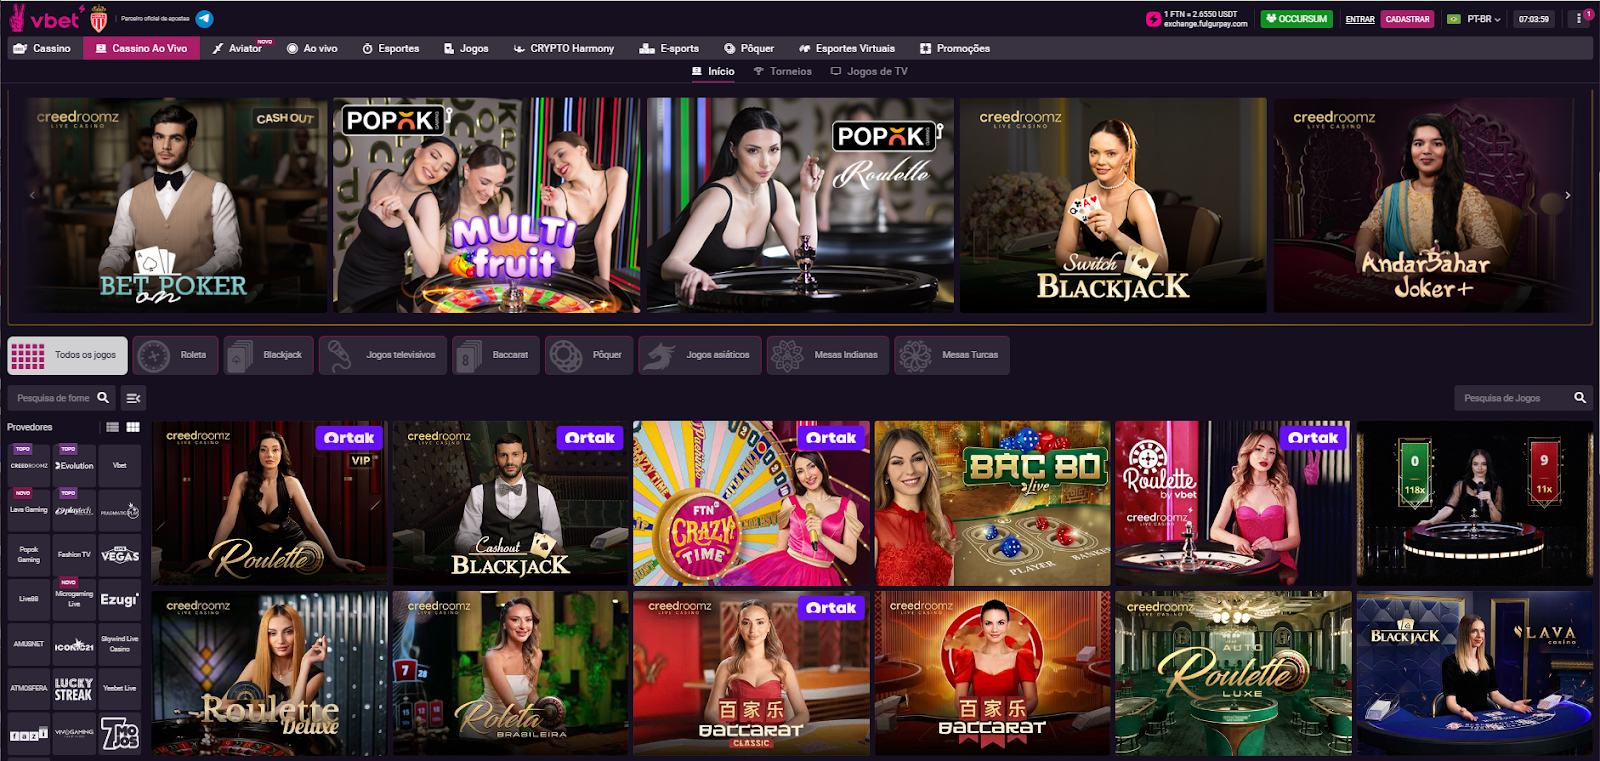Switch to Jogos de TV tab
This screenshot has width=1600, height=761.
869,71
